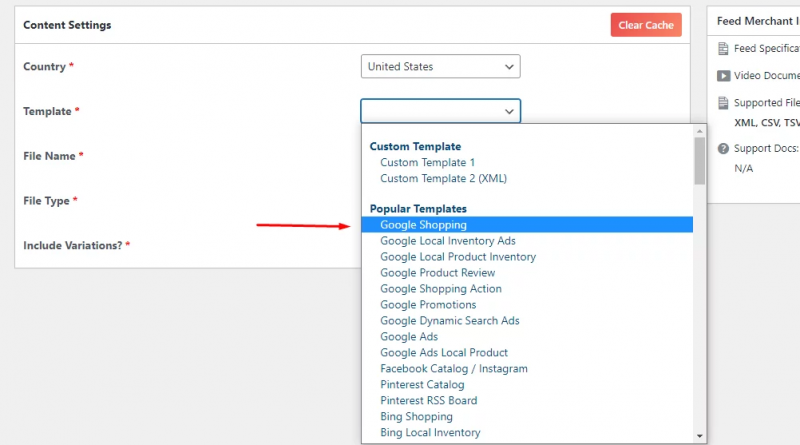
Task: Select the Pinterest Catalog template
Action: (422, 384)
